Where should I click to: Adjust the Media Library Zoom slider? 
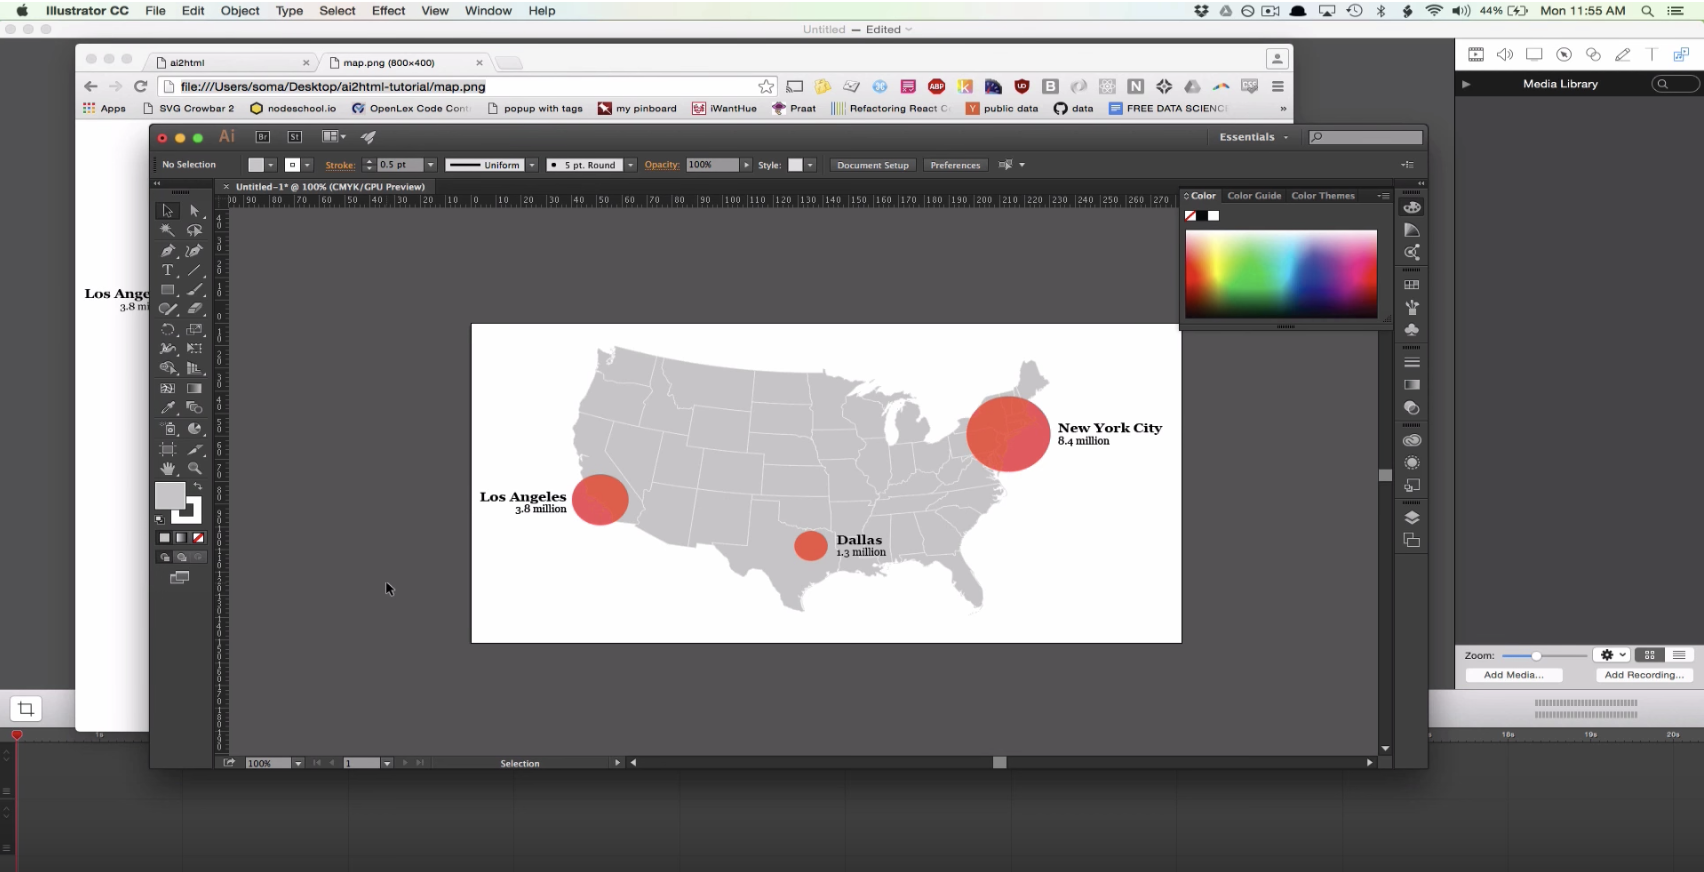coord(1537,656)
